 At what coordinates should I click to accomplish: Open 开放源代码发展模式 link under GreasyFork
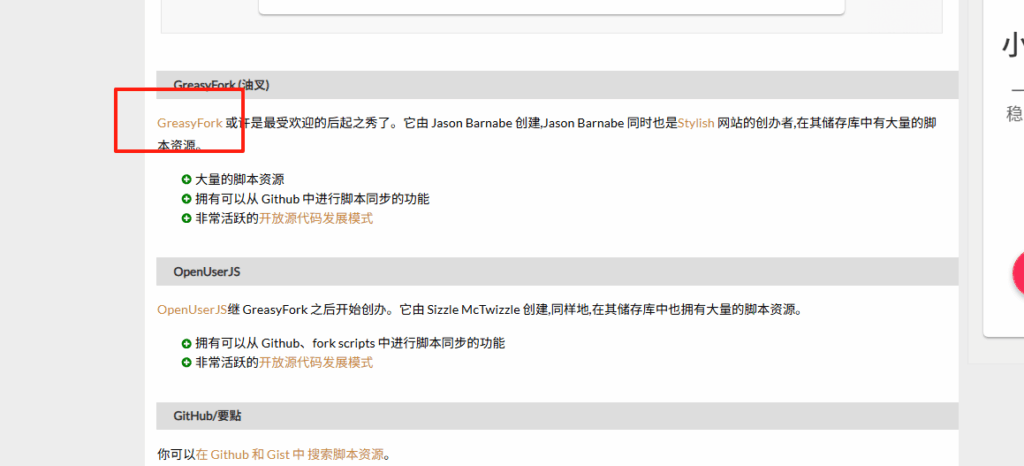tap(316, 218)
